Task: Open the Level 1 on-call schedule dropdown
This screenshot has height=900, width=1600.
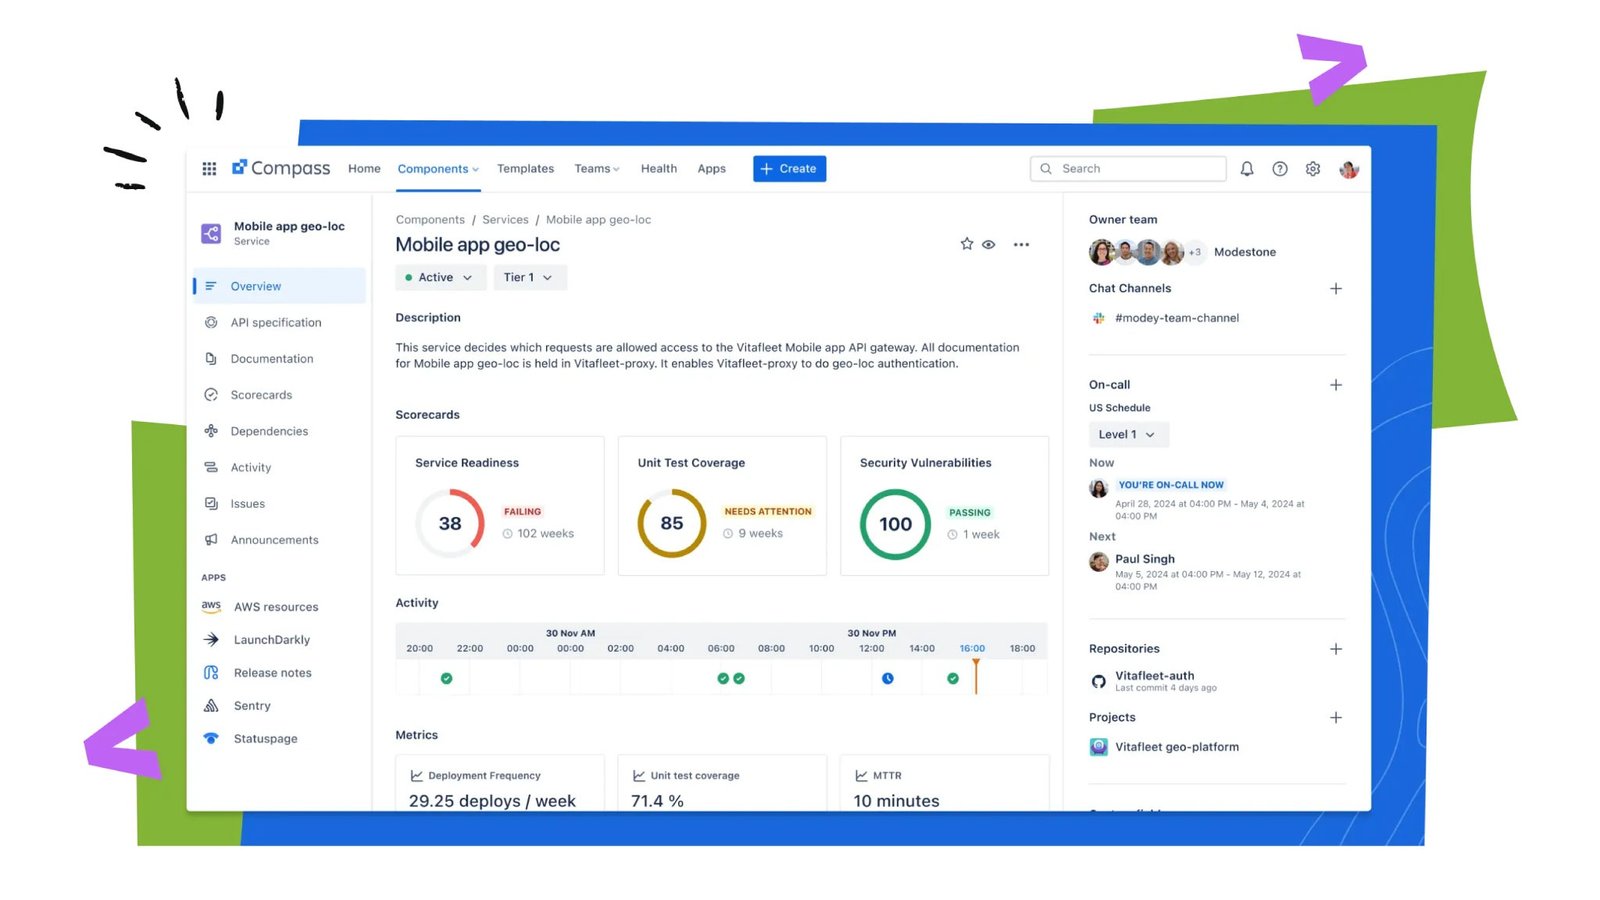Action: (x=1128, y=434)
